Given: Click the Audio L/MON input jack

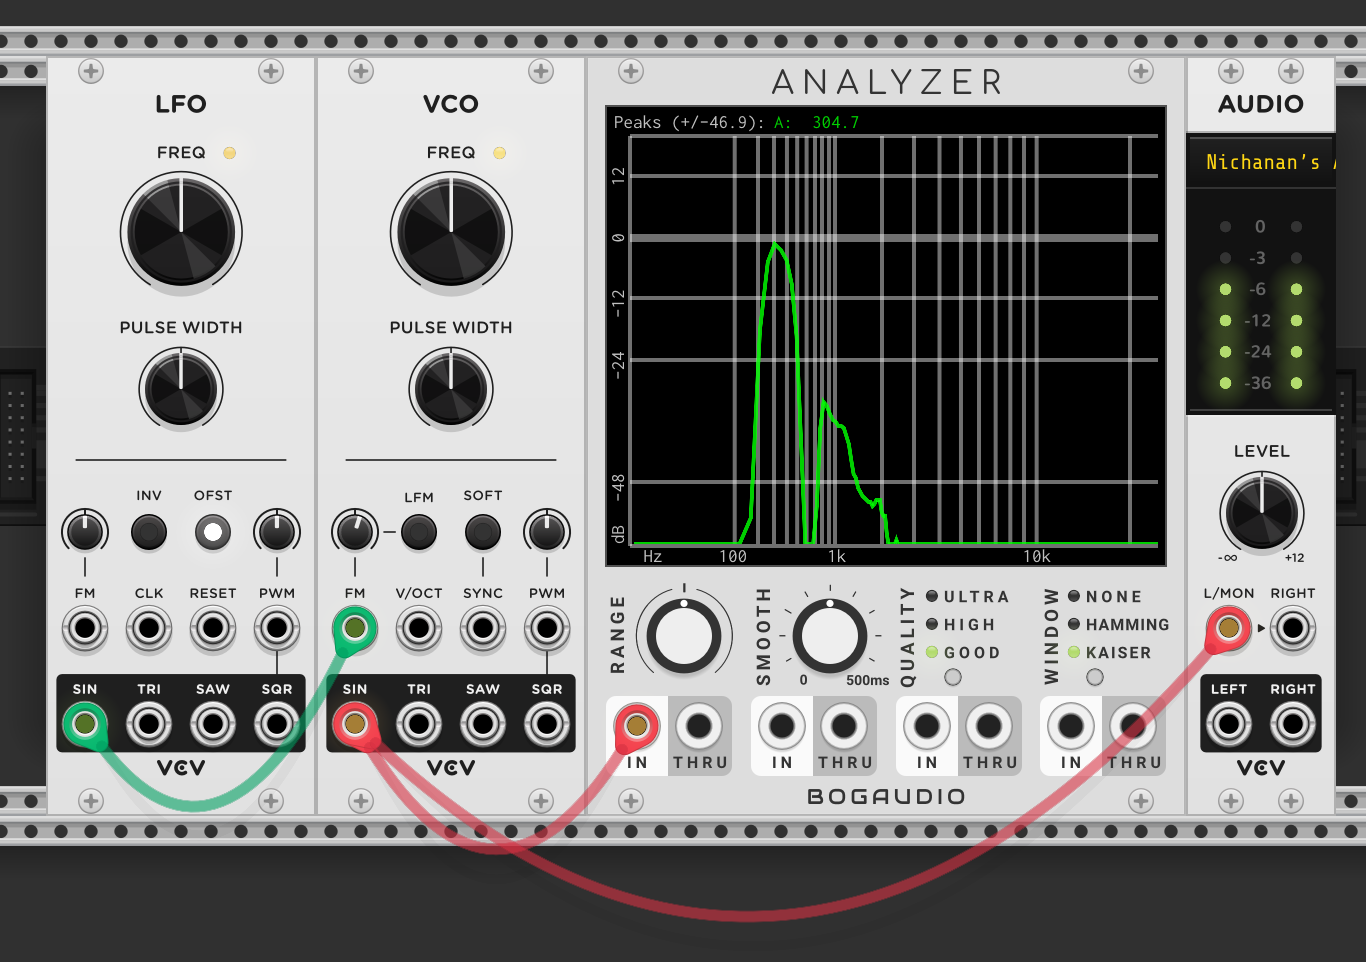Looking at the screenshot, I should [x=1229, y=629].
